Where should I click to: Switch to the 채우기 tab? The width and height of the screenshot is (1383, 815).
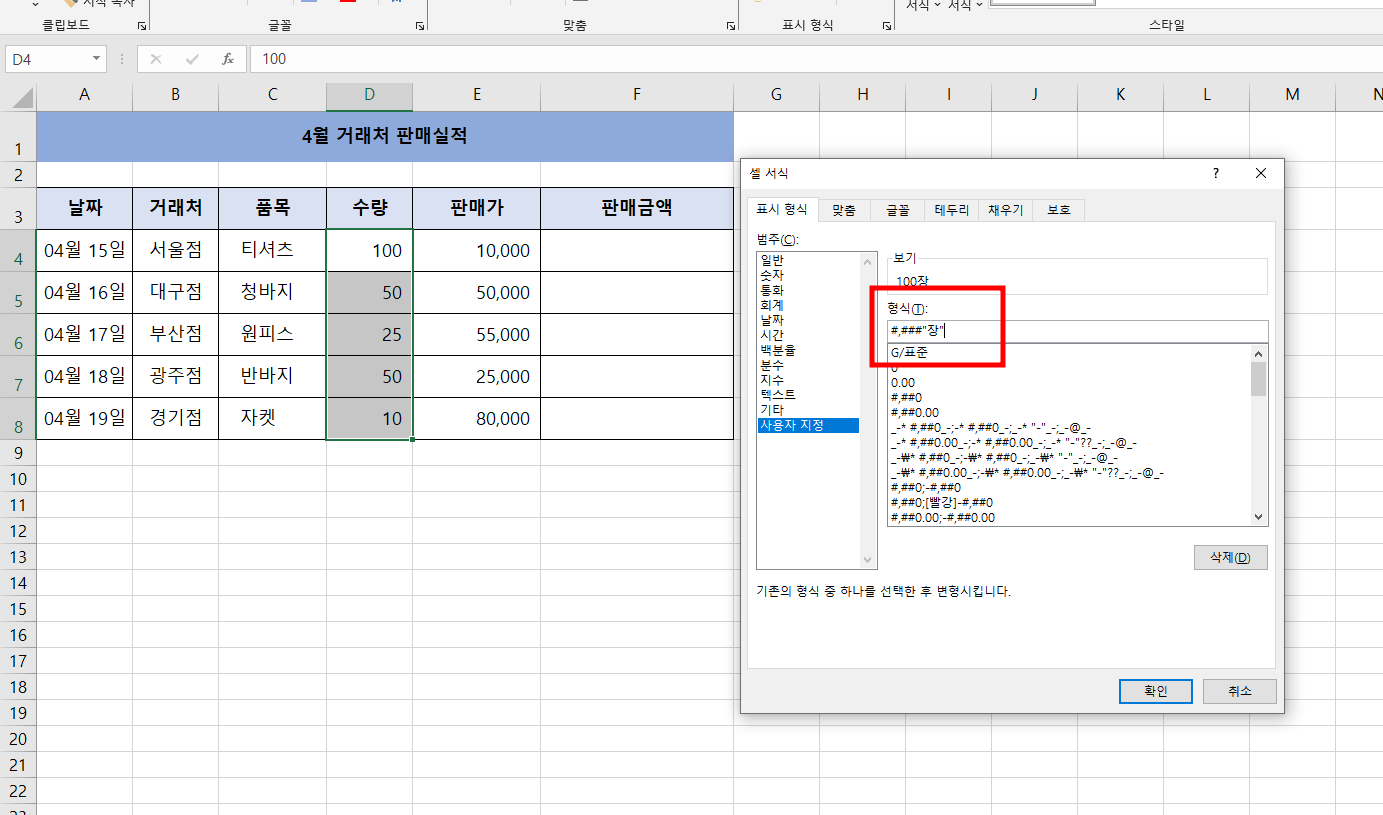(x=1005, y=211)
